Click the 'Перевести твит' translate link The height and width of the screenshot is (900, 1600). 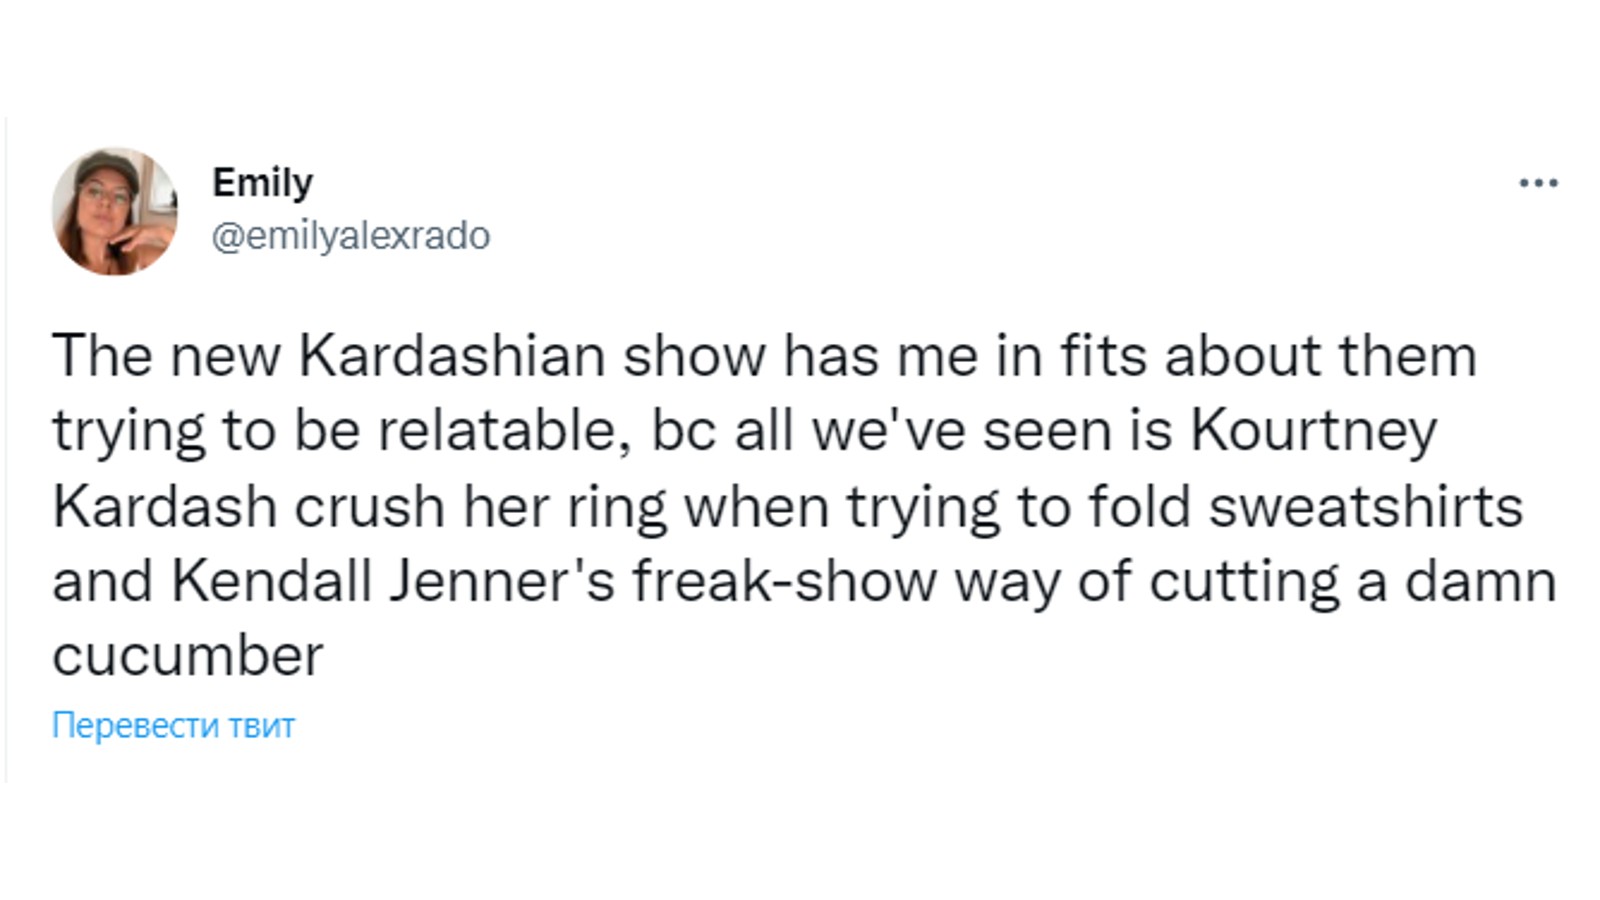(x=173, y=725)
